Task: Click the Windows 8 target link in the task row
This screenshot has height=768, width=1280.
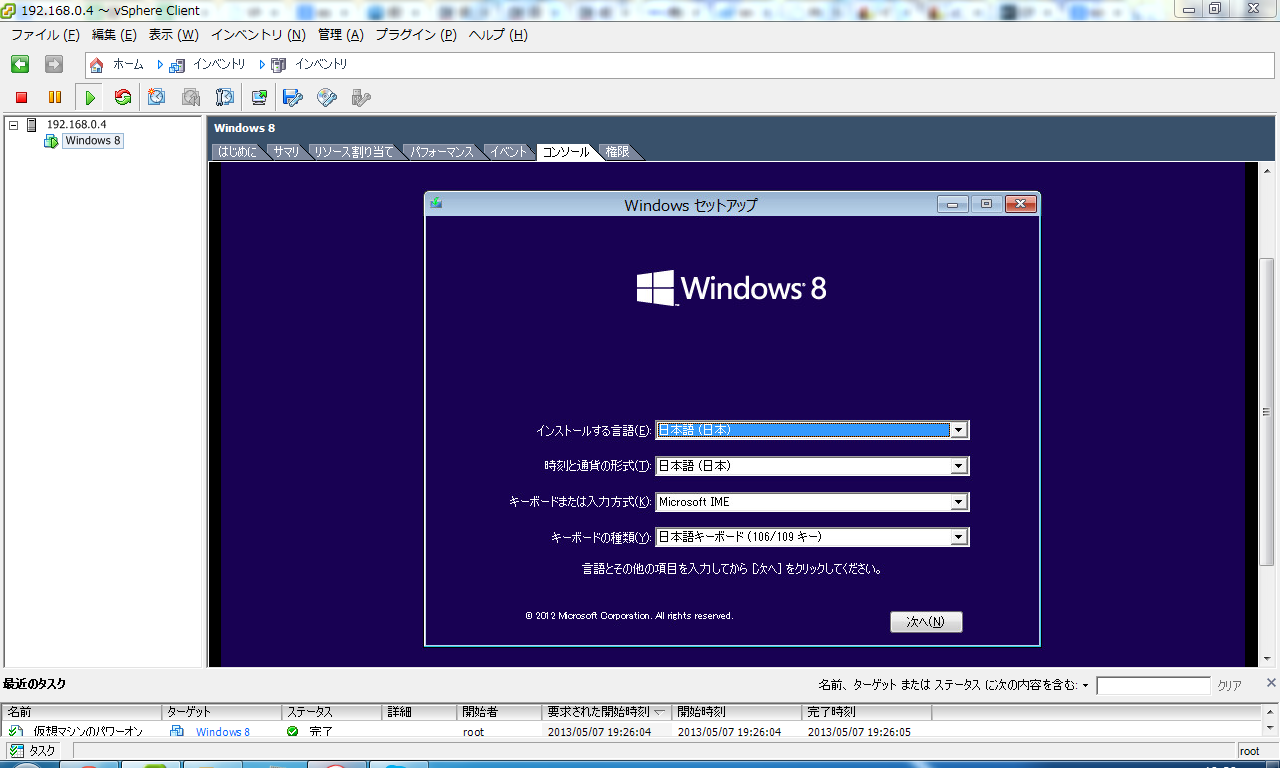Action: coord(222,732)
